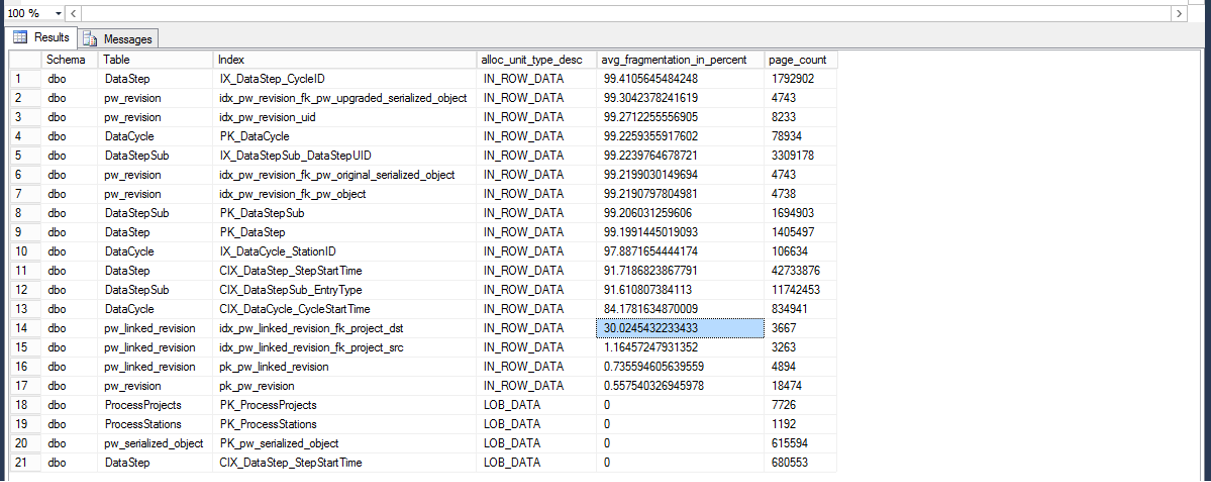Click the horizontal scrollbar left arrow
The height and width of the screenshot is (482, 1211).
click(74, 13)
